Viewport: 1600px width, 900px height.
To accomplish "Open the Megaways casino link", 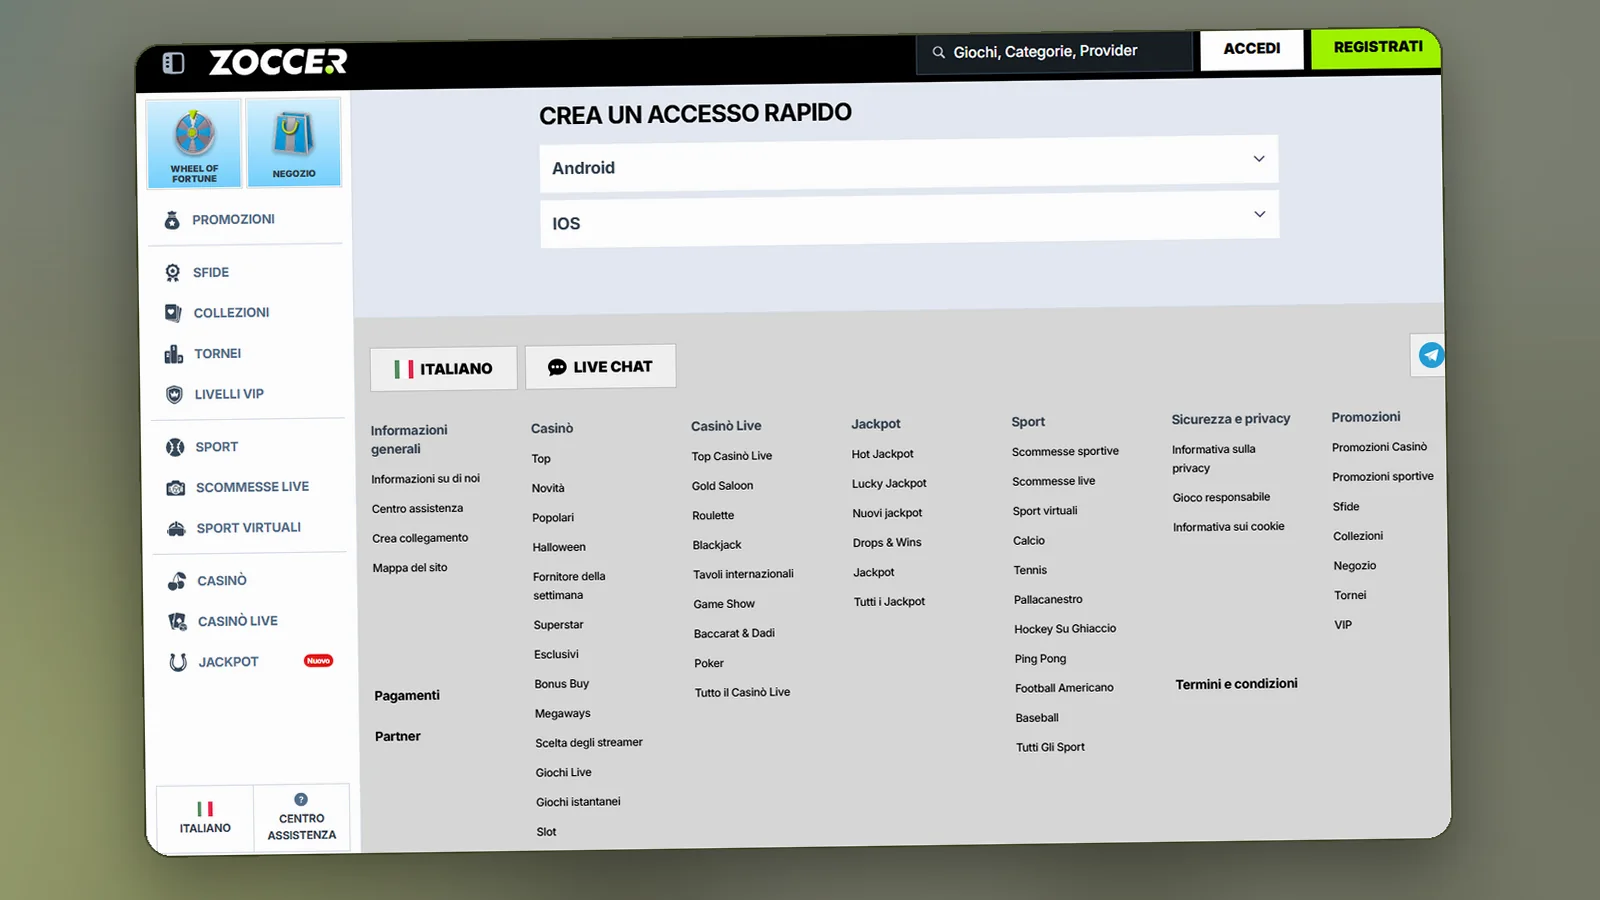I will coord(562,714).
